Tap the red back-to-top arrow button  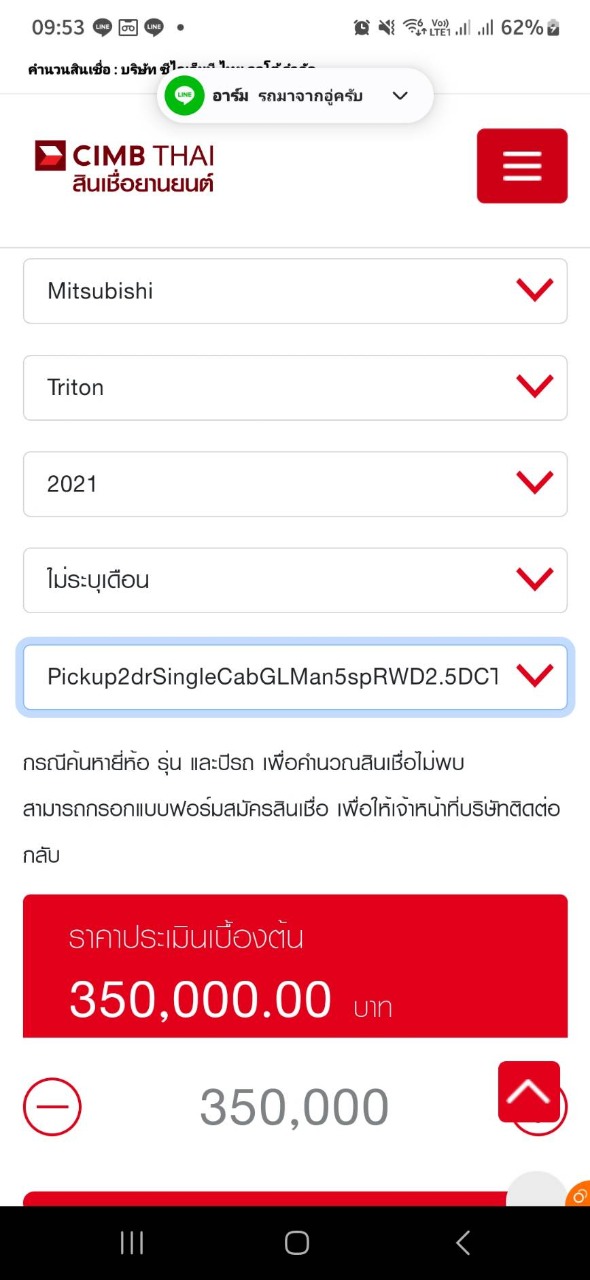529,1091
